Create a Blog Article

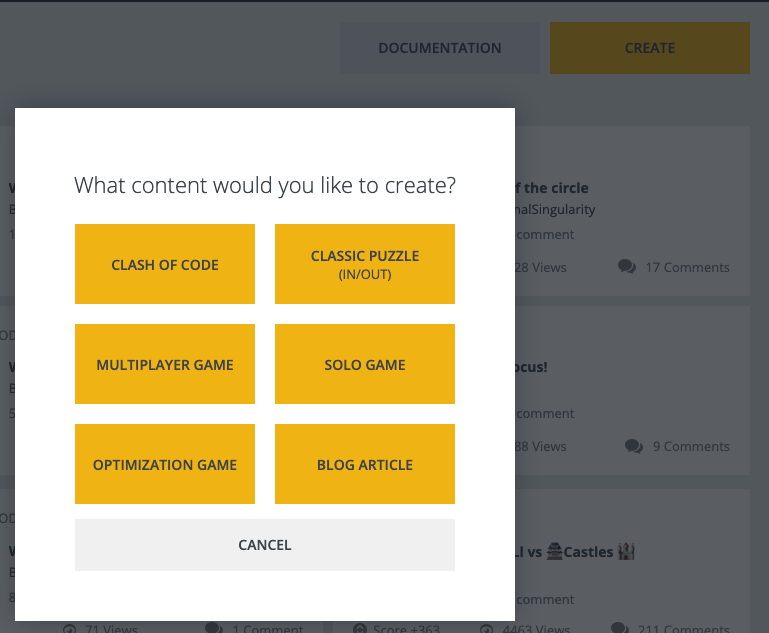(x=365, y=464)
